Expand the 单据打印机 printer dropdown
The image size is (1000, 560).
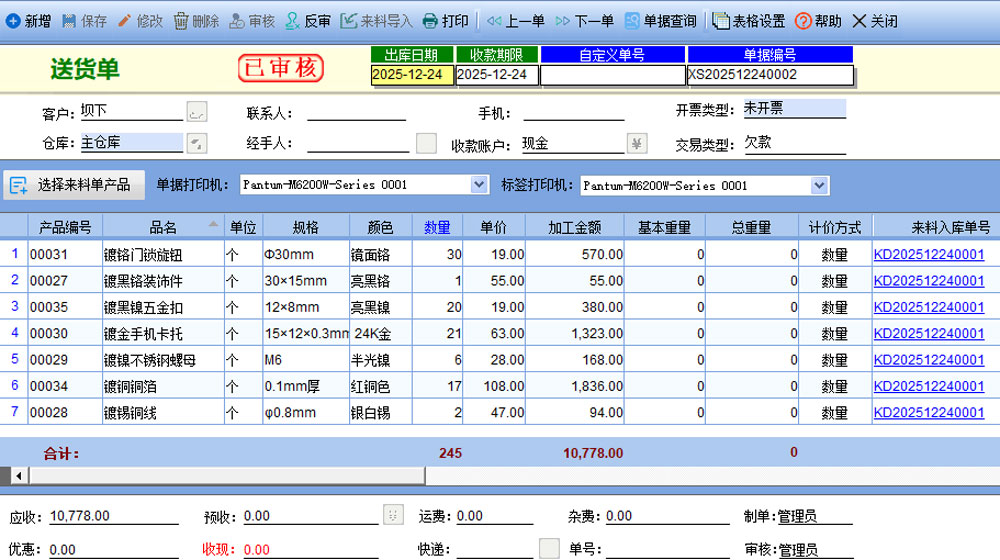(x=478, y=185)
